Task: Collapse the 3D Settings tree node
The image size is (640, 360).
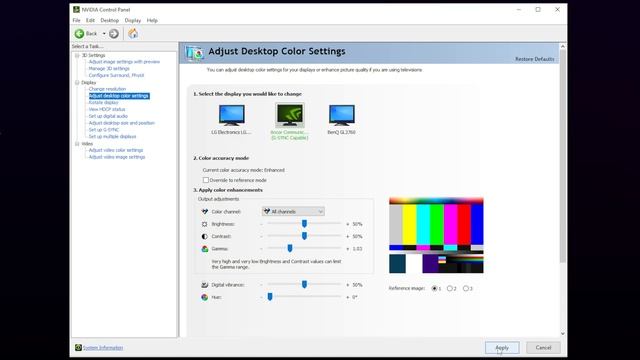Action: [77, 55]
